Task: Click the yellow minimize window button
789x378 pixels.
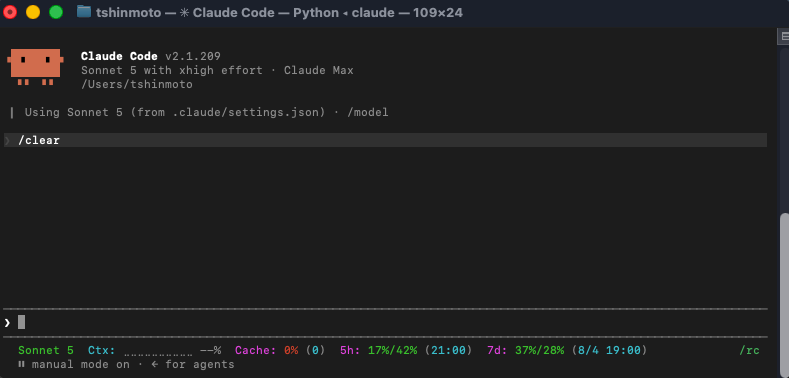Action: pos(33,12)
